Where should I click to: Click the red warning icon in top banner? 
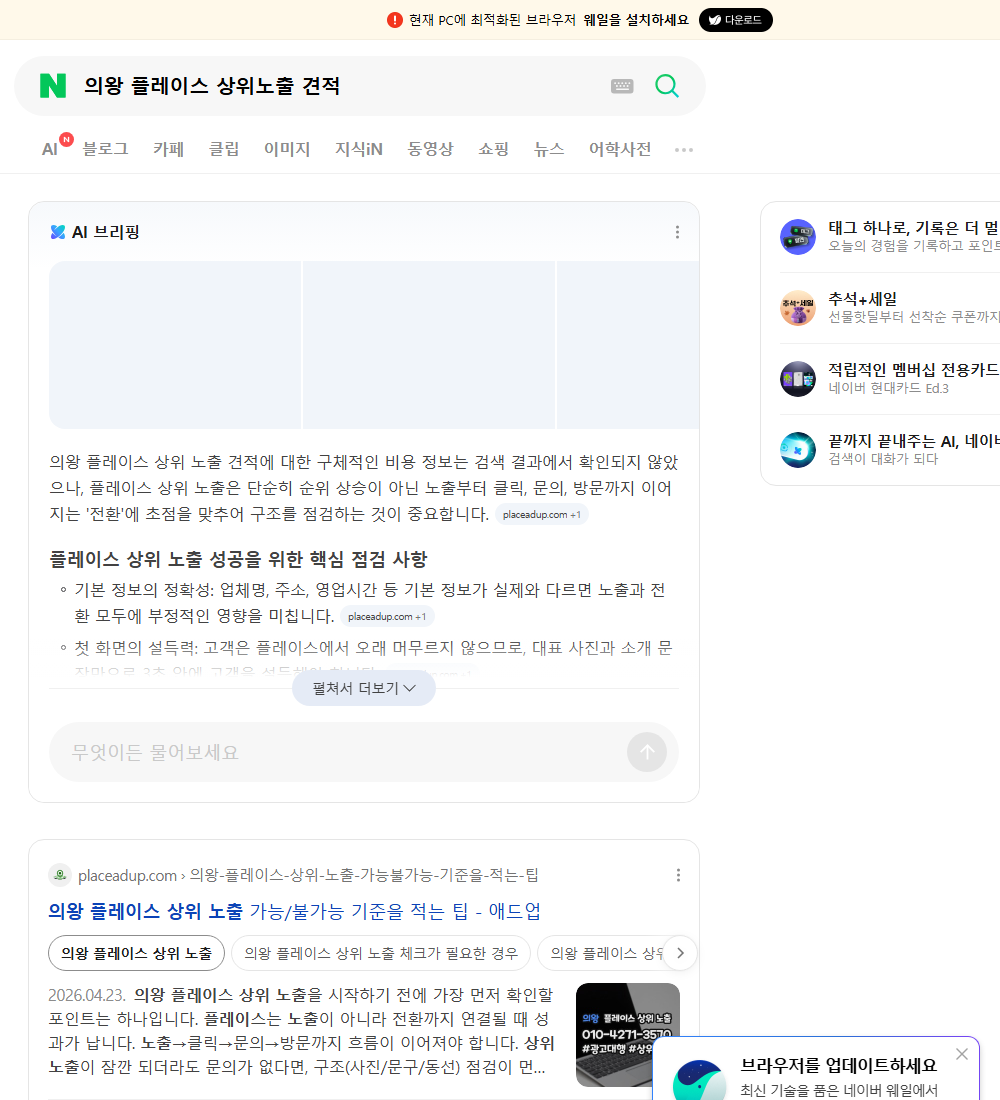click(x=394, y=20)
